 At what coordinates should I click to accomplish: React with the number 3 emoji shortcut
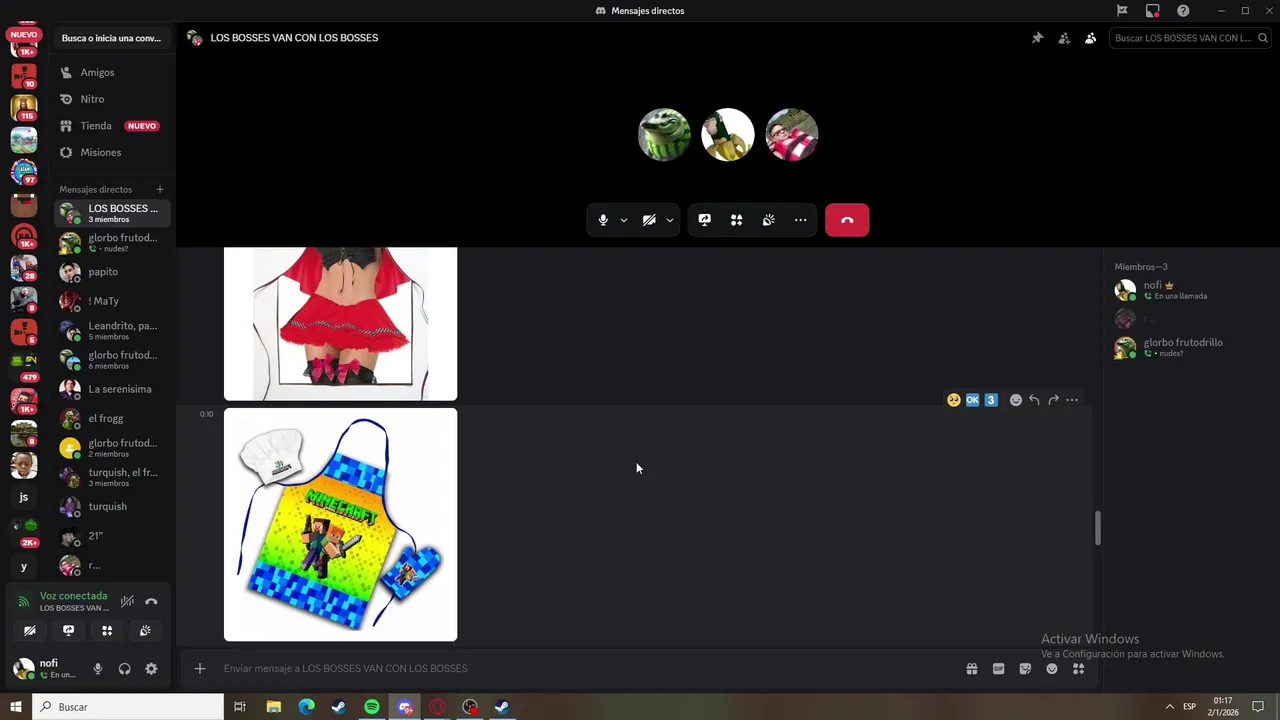(x=991, y=400)
